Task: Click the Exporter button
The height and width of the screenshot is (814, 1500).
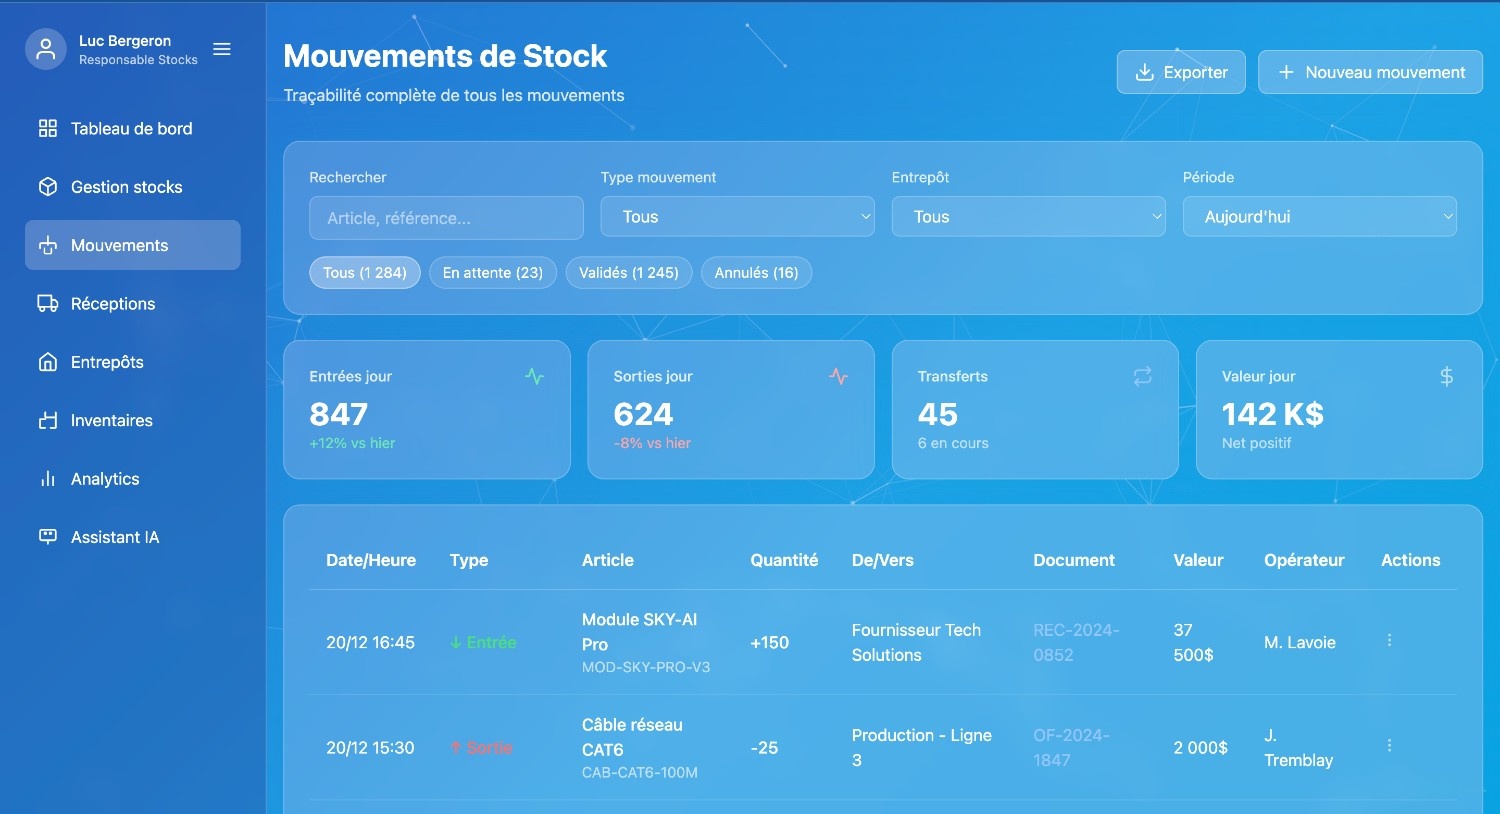Action: [x=1180, y=72]
